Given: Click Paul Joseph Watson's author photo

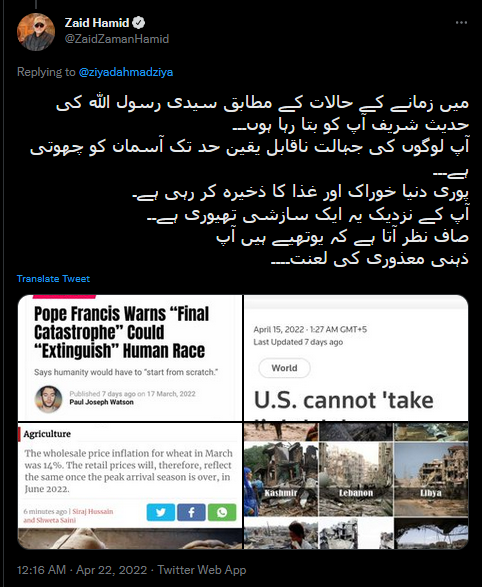Looking at the screenshot, I should click(49, 399).
